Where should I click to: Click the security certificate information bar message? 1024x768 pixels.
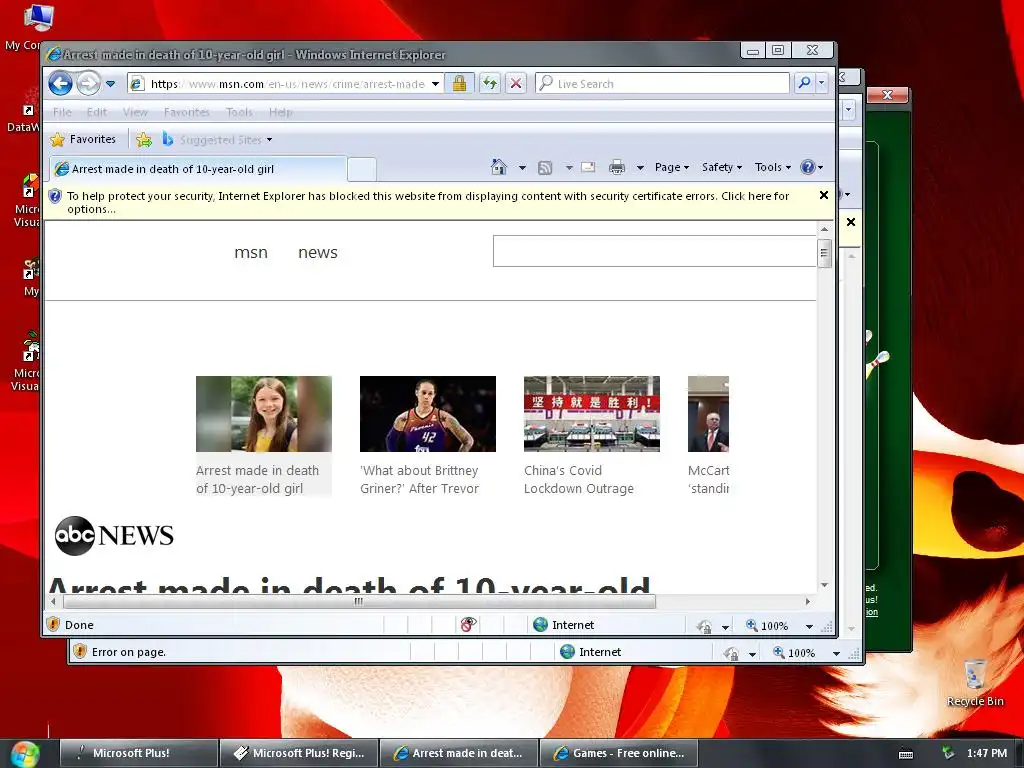pos(428,202)
